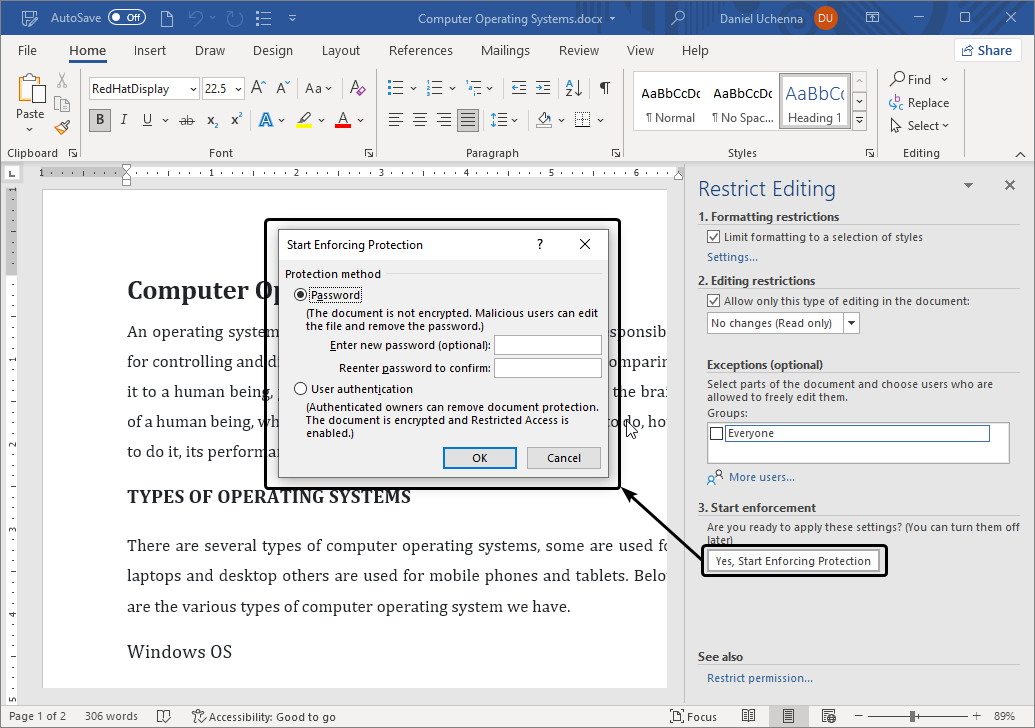Screen dimensions: 1035x728
Task: Click Yes, Start Enforcing Protection
Action: 793,561
